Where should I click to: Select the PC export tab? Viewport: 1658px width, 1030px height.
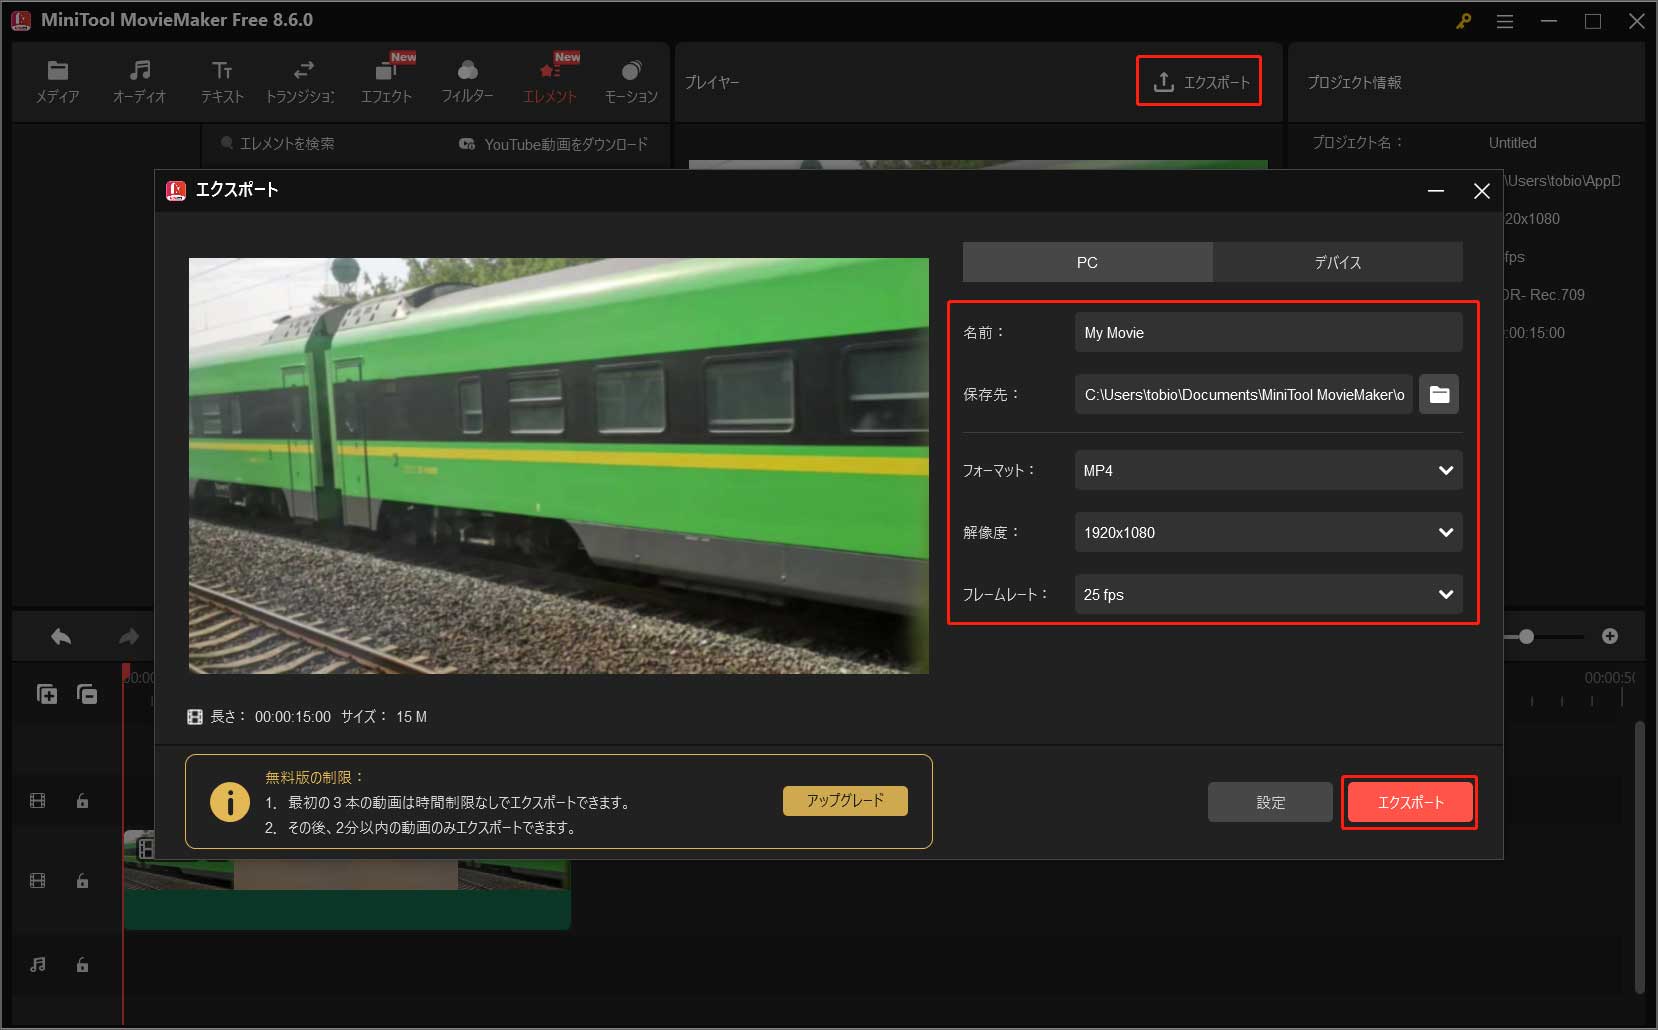[1087, 262]
